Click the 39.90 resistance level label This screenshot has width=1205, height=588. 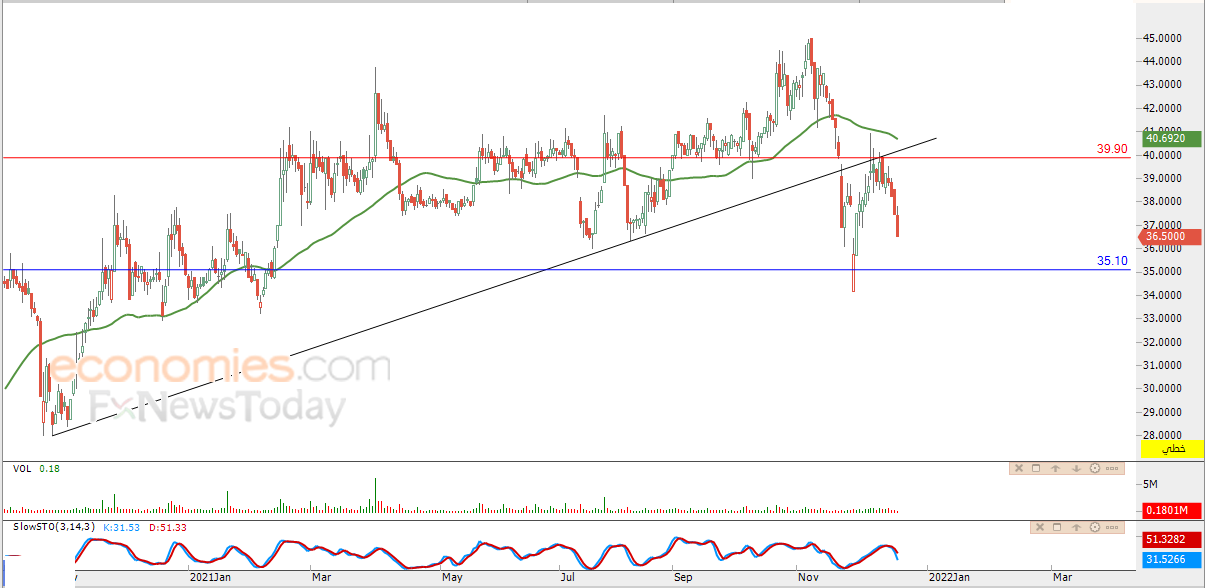coord(1112,148)
